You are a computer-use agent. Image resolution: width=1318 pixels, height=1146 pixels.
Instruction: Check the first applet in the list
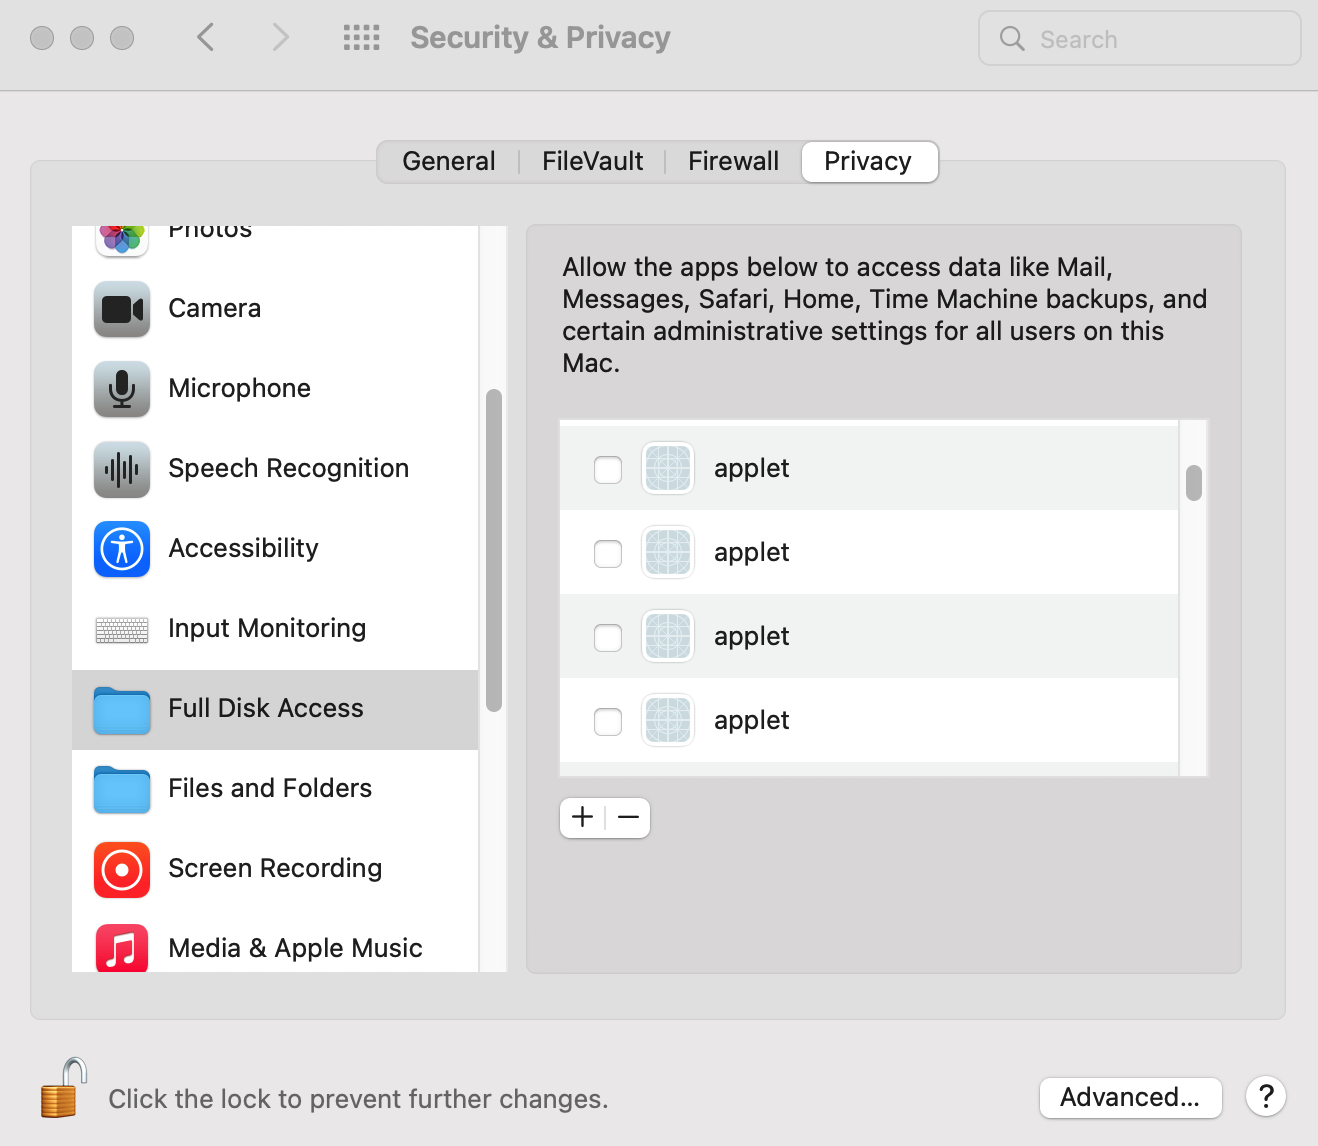tap(607, 469)
